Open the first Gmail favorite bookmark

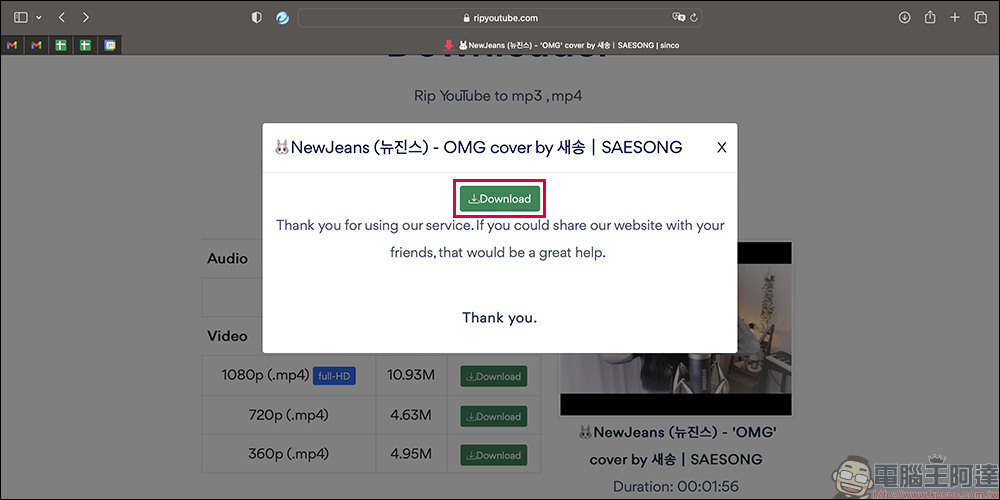(11, 45)
